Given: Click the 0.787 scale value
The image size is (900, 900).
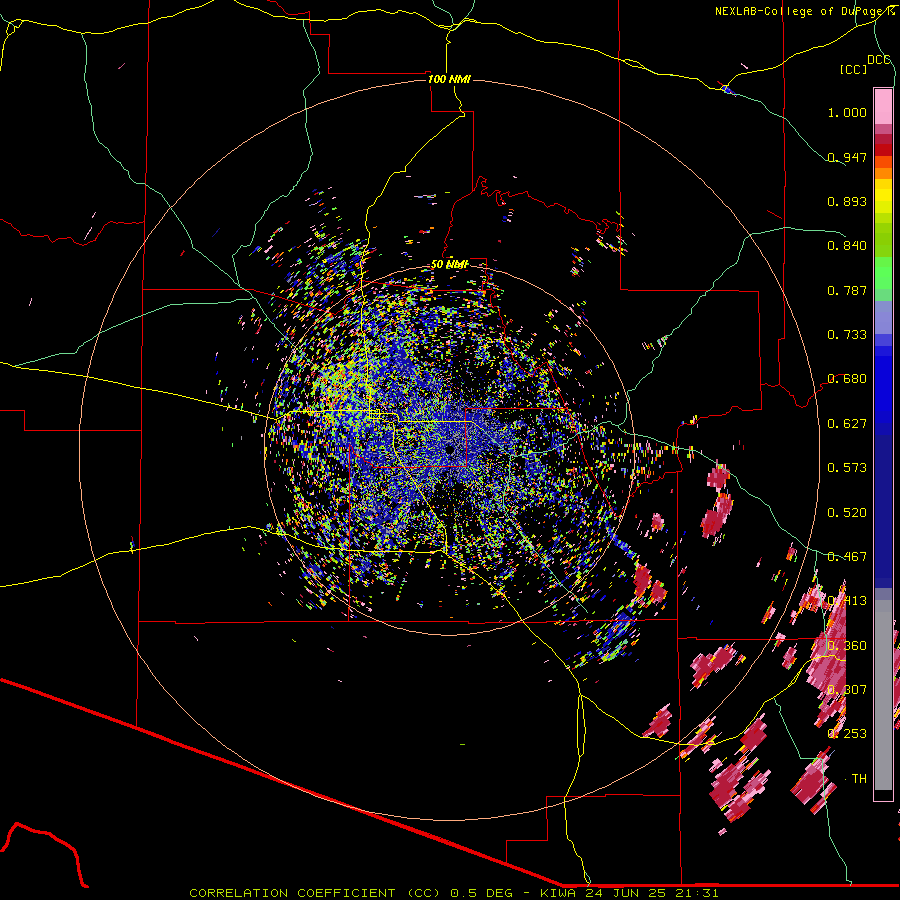Looking at the screenshot, I should pos(847,290).
